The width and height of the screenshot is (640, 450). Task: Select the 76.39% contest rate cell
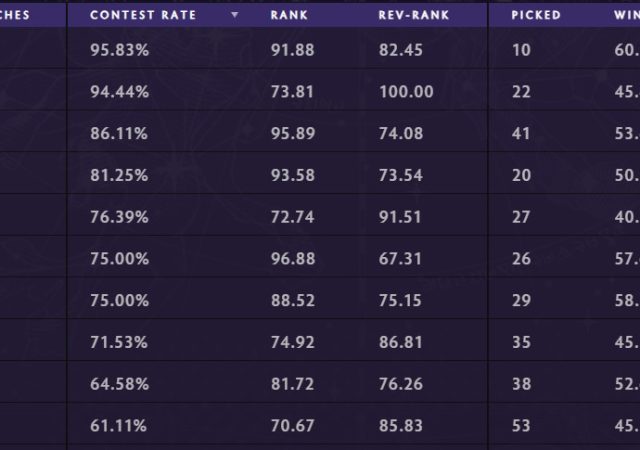(x=118, y=217)
